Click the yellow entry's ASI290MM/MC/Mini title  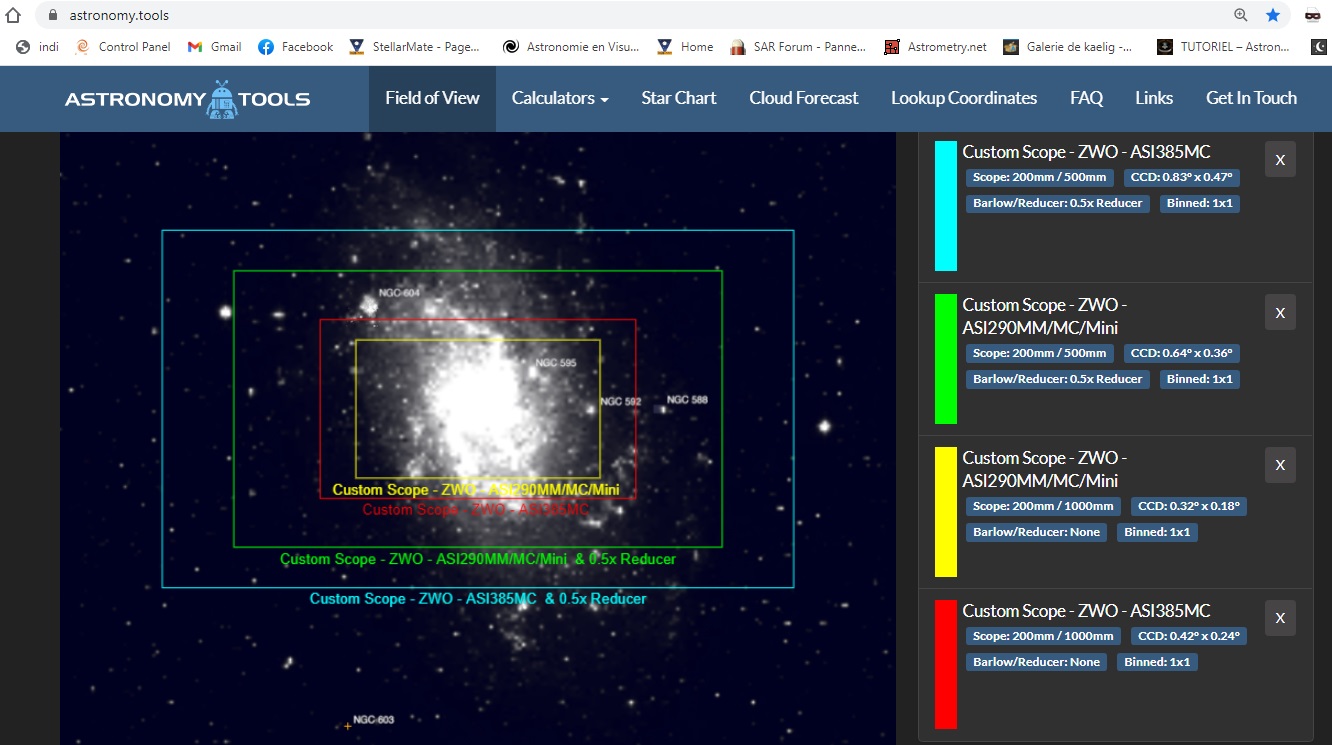click(1045, 469)
